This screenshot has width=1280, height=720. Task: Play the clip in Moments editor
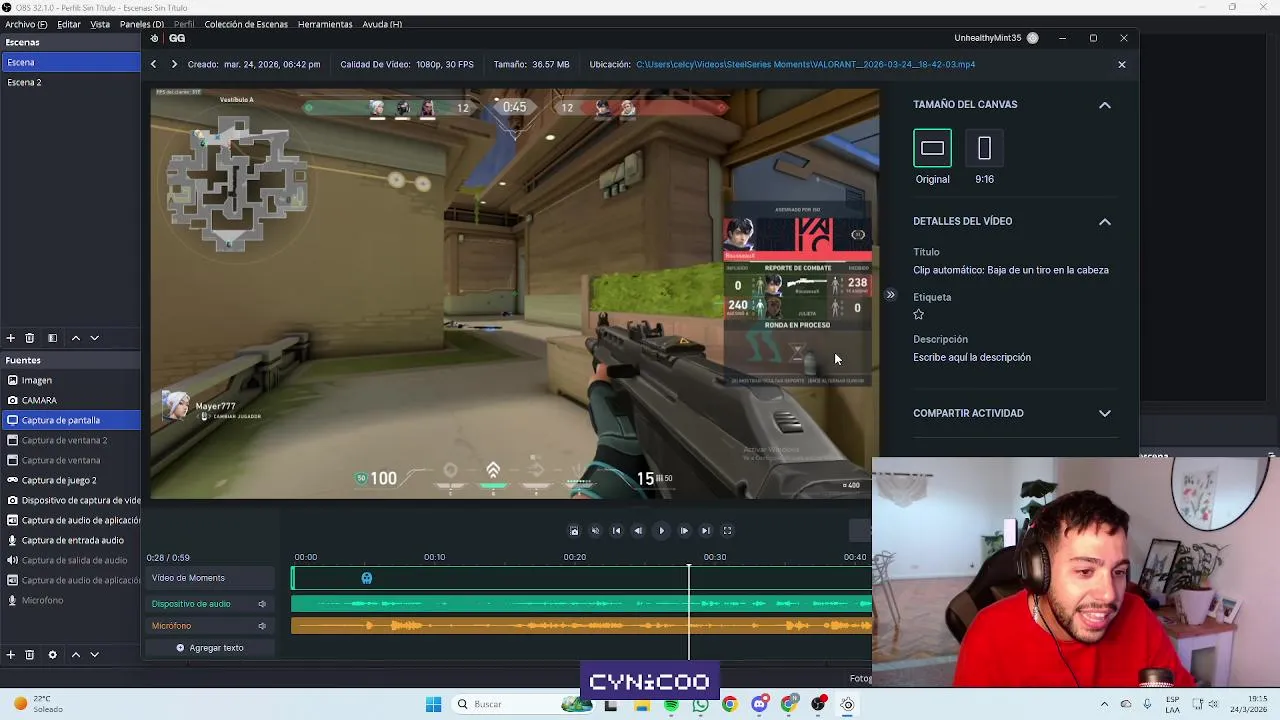(x=661, y=531)
